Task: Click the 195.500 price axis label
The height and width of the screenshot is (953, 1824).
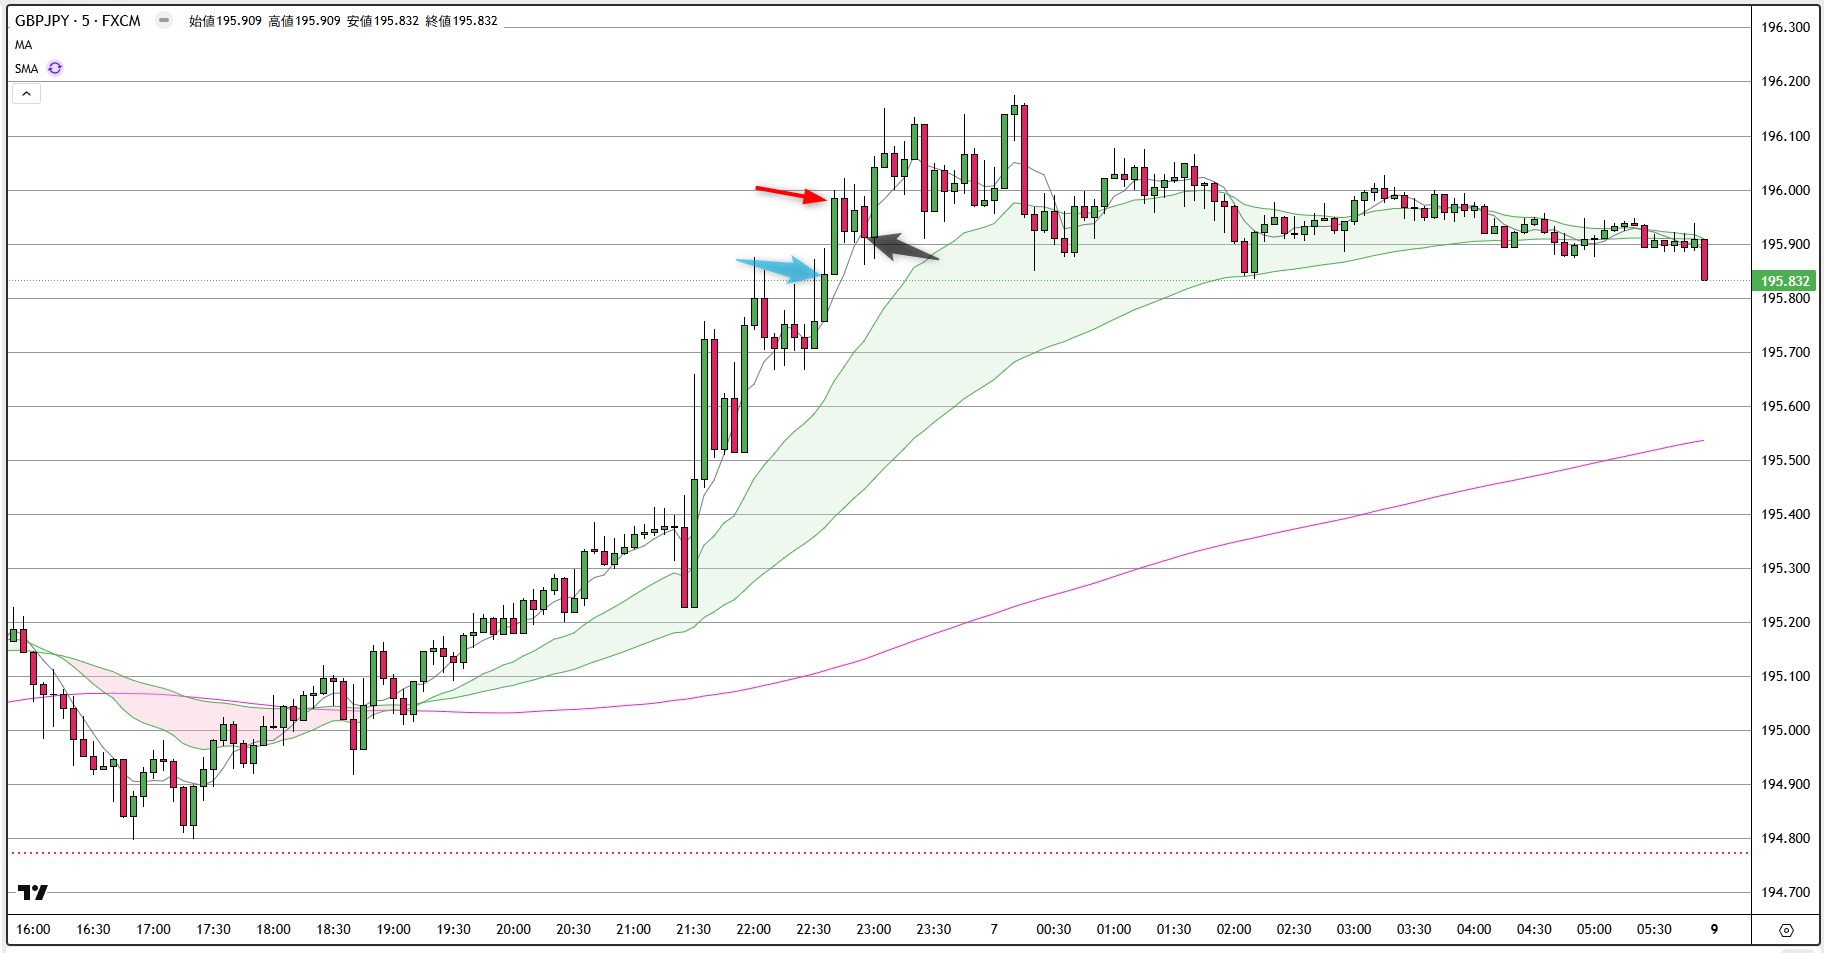Action: tap(1785, 460)
